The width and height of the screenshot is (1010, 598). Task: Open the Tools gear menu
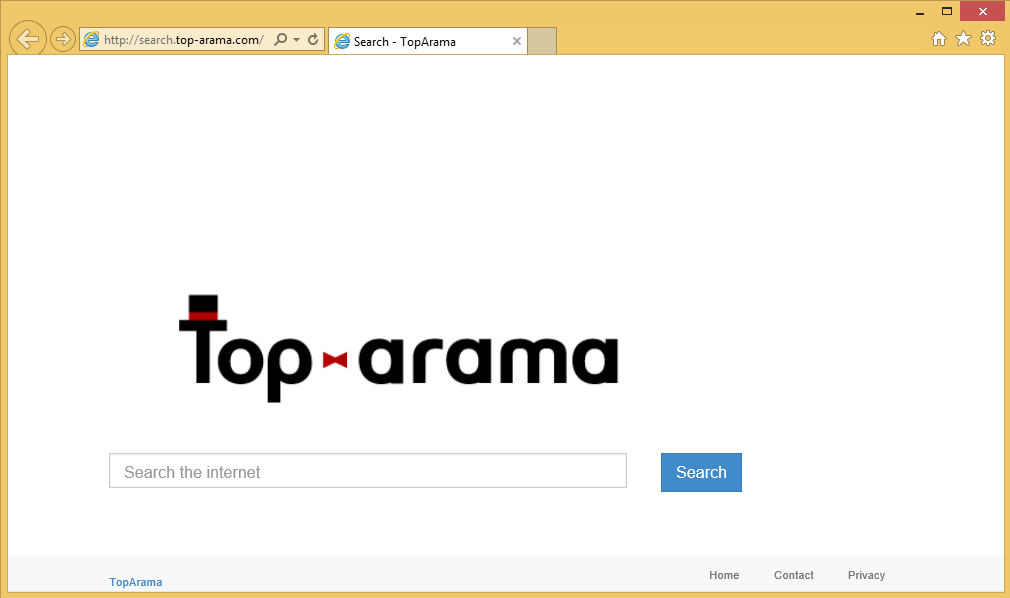coord(988,38)
